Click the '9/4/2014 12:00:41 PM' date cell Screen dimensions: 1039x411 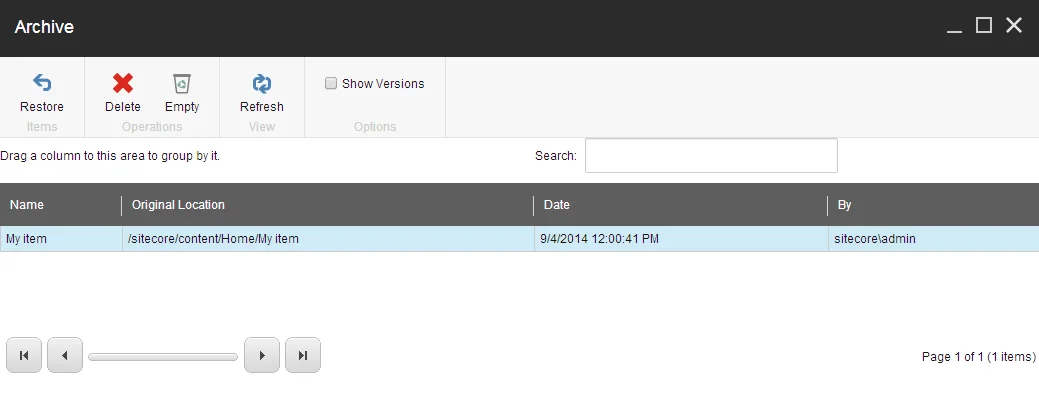(x=681, y=239)
